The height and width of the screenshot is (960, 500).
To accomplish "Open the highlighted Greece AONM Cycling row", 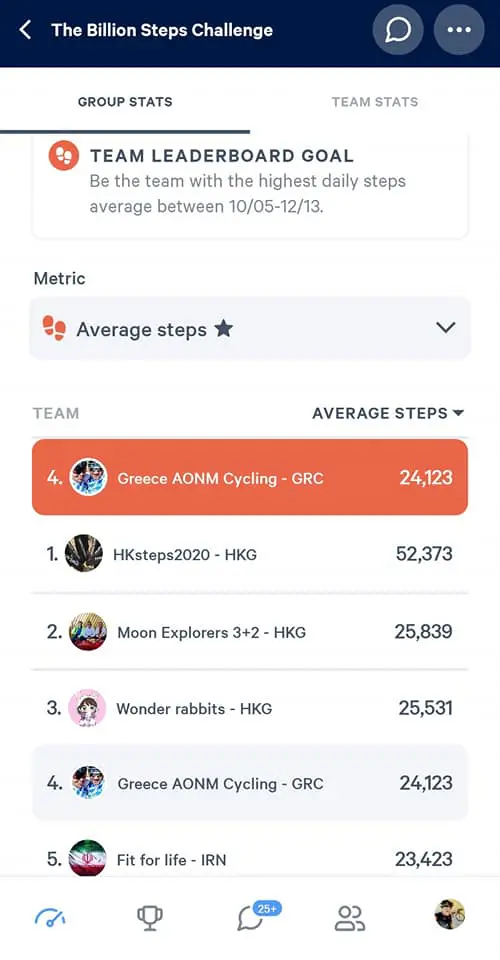I will 250,477.
